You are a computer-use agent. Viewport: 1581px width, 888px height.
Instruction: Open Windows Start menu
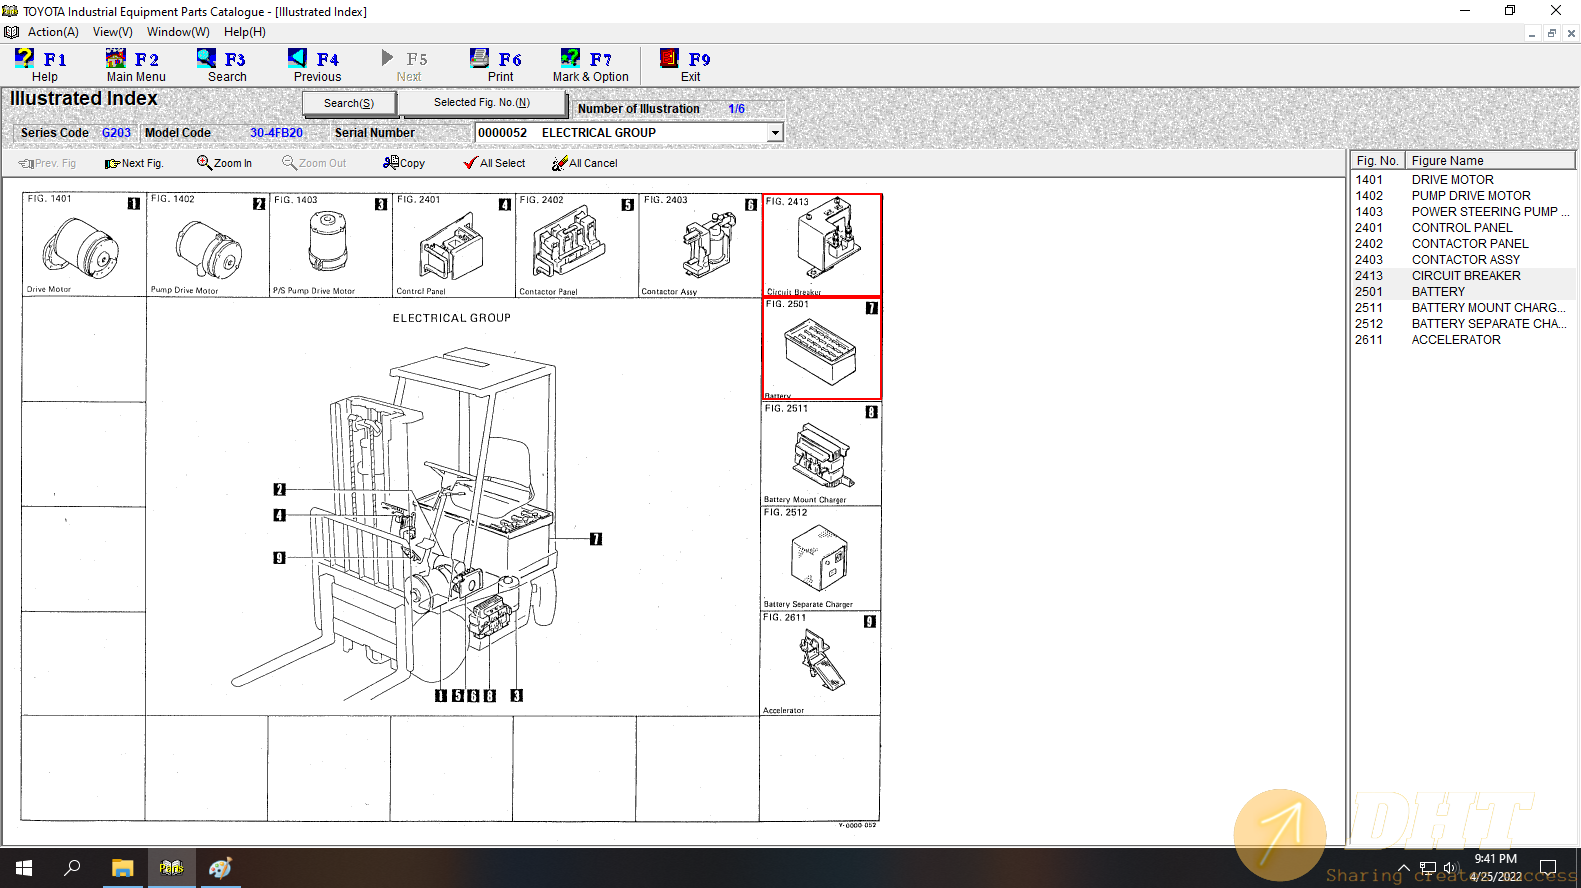point(24,868)
